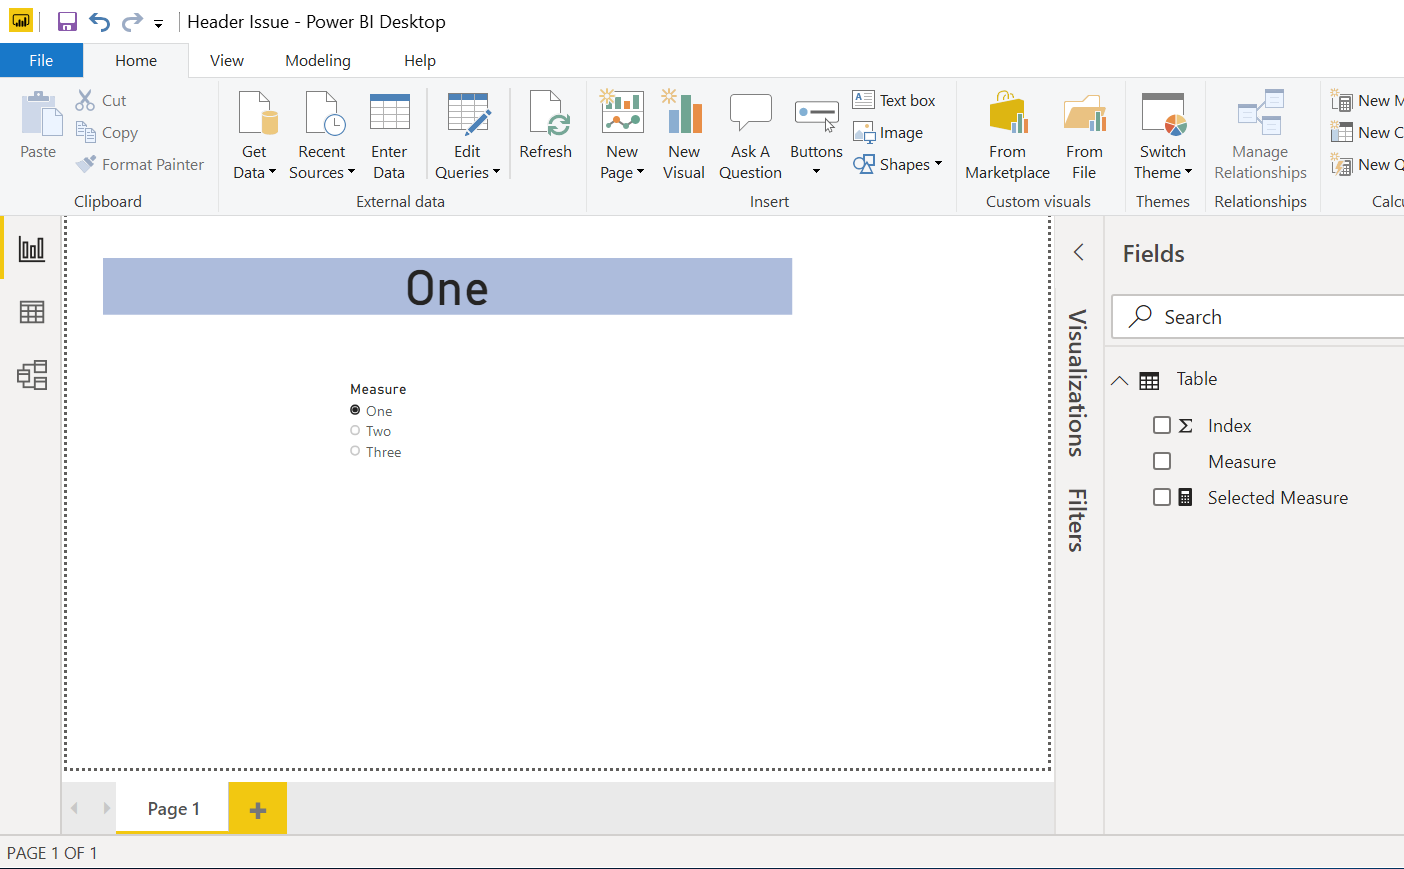The width and height of the screenshot is (1404, 869).
Task: Insert a New Visual
Action: click(684, 135)
